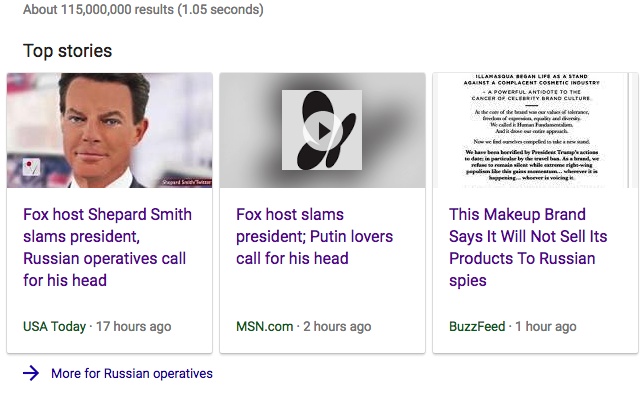The width and height of the screenshot is (640, 400).
Task: Click the 'Top stories' section heading
Action: [x=67, y=51]
